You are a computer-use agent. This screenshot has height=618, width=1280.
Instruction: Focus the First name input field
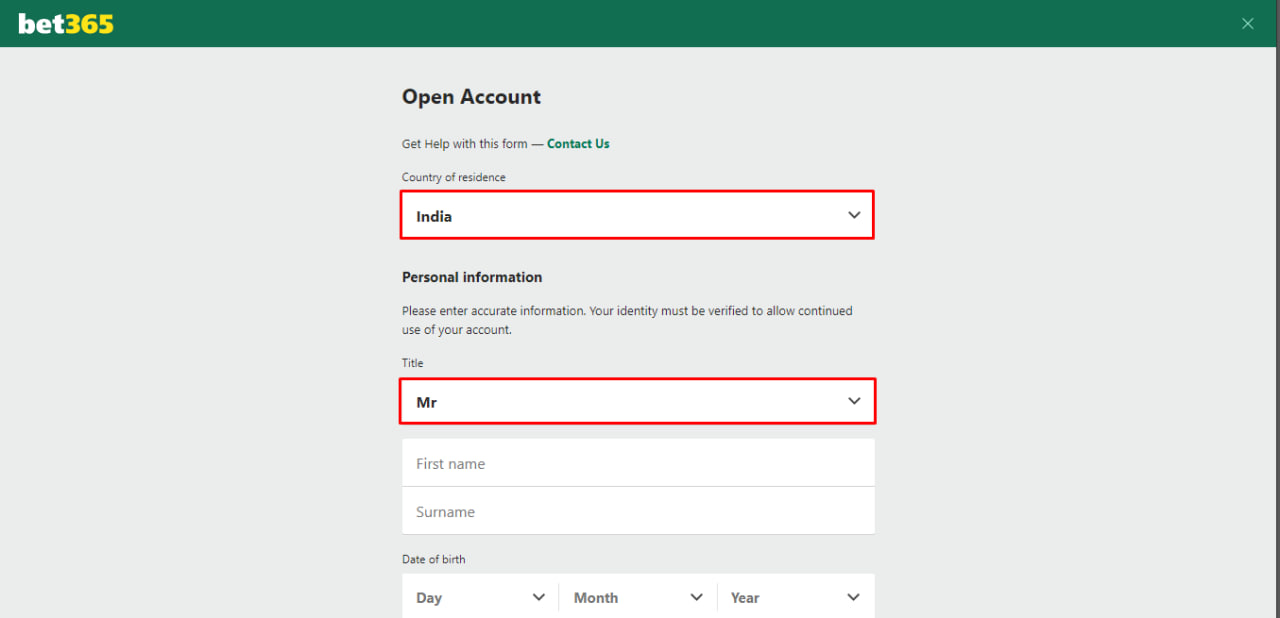[x=638, y=464]
